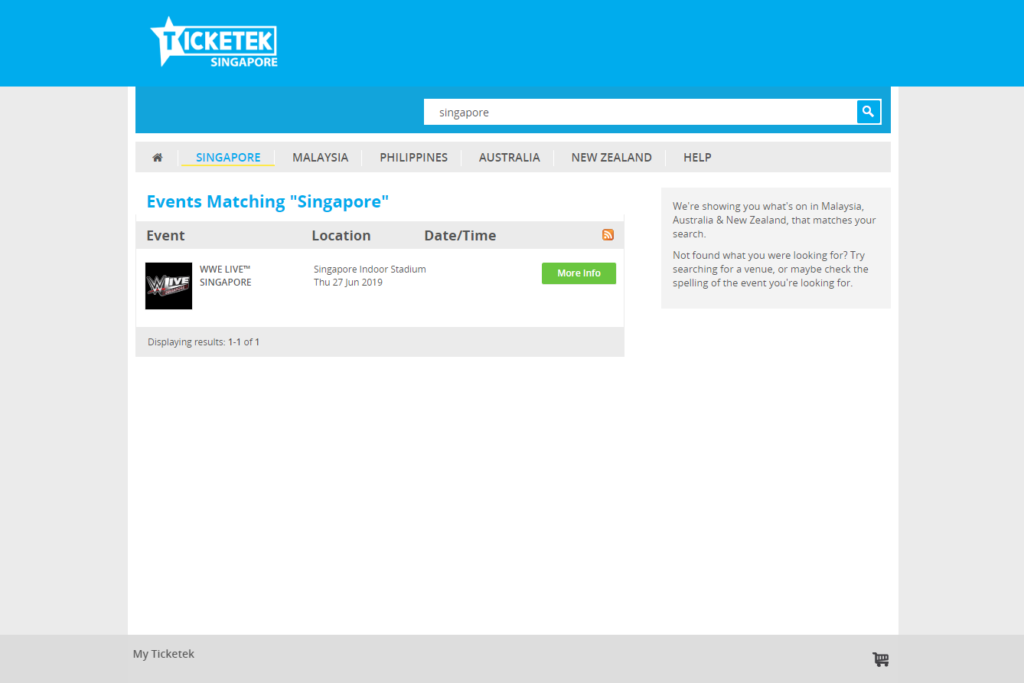
Task: Click the WWE Live event thumbnail
Action: tap(168, 286)
